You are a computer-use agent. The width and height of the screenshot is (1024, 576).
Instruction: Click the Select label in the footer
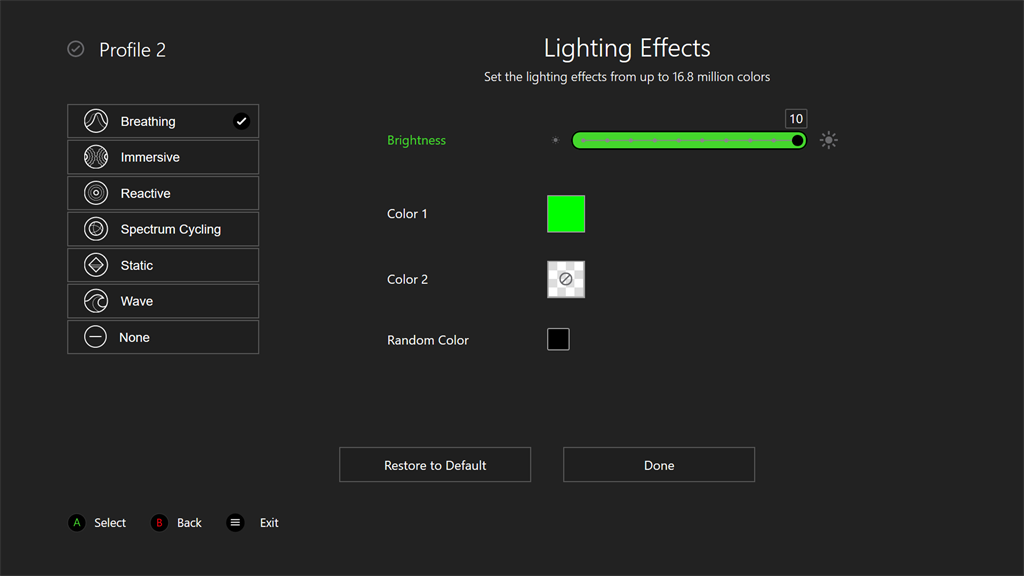click(x=110, y=522)
